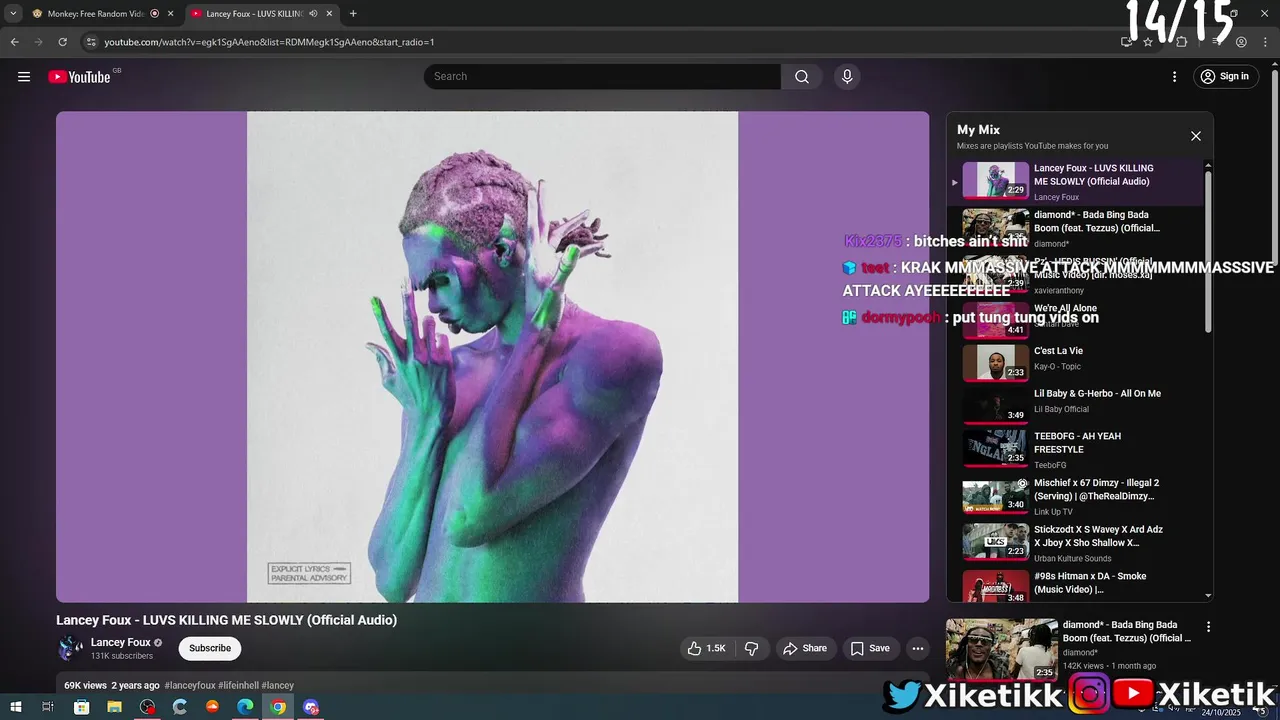Switch to Google Chrome in the taskbar

[x=278, y=707]
